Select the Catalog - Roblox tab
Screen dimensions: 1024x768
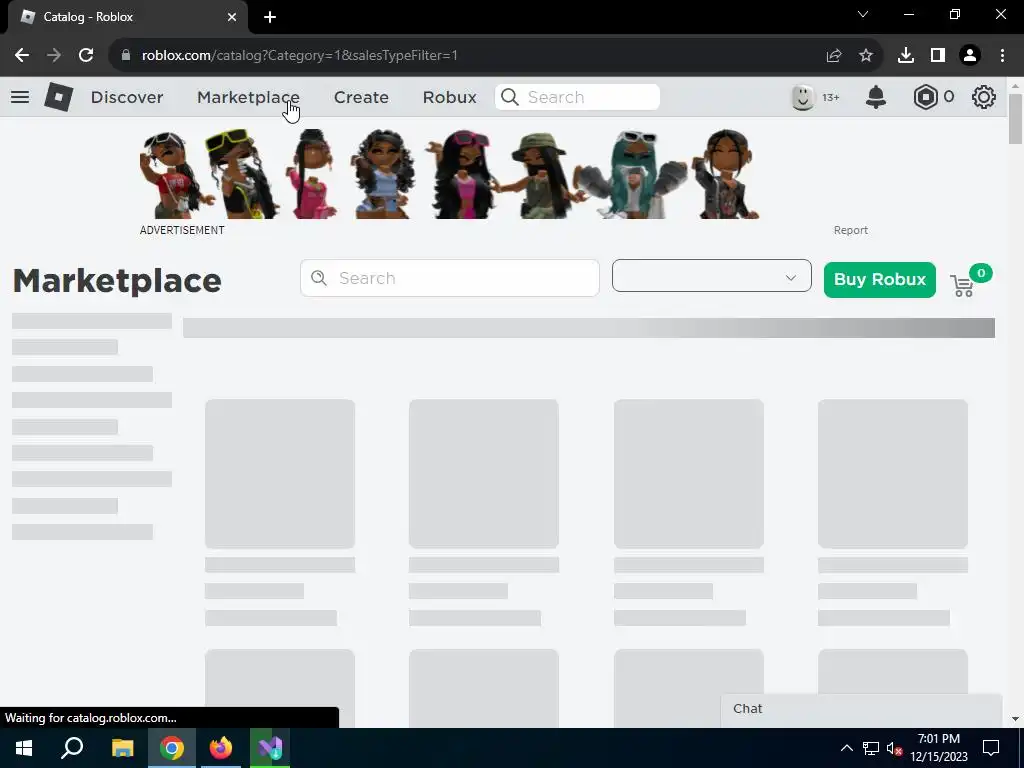127,17
